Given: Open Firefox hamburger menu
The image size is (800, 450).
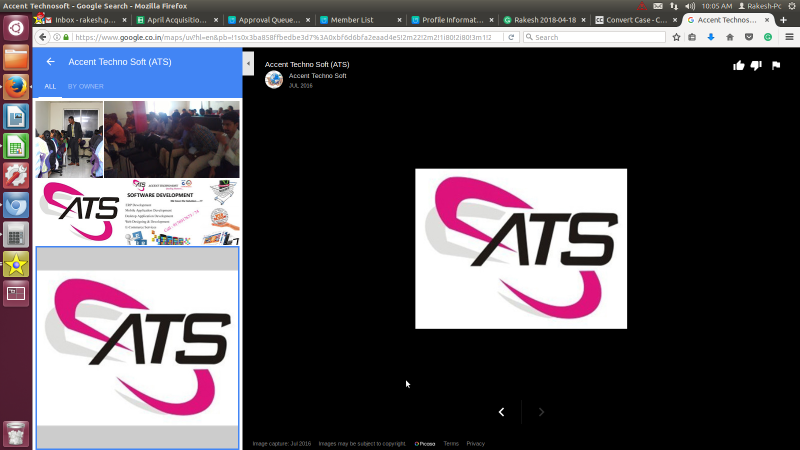Looking at the screenshot, I should [786, 37].
